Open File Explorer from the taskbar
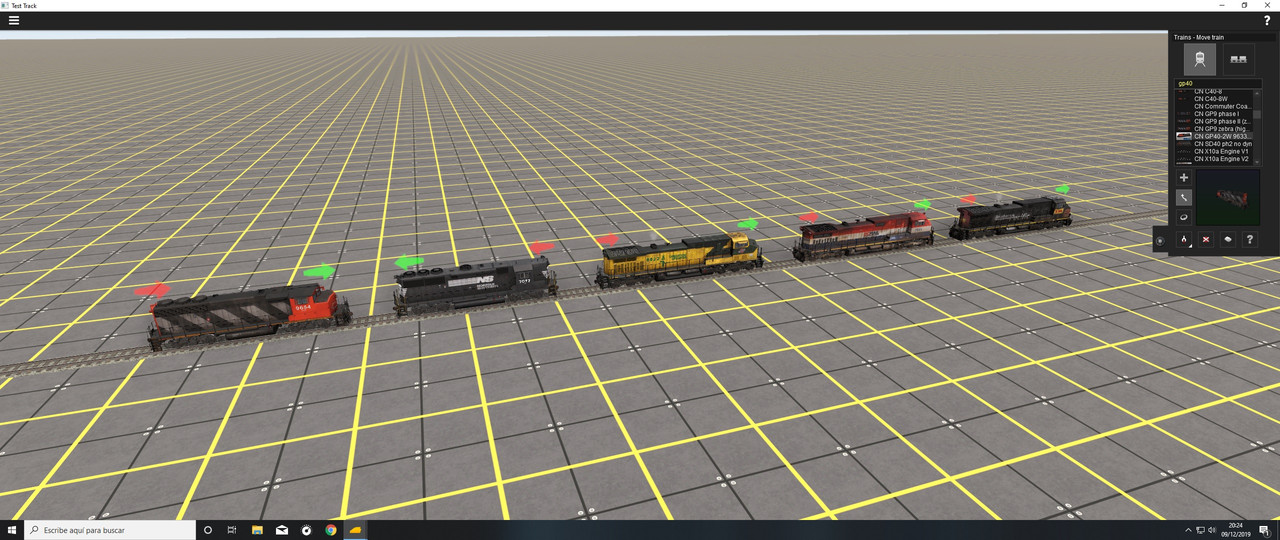Screen dimensions: 1280x540 pos(257,530)
